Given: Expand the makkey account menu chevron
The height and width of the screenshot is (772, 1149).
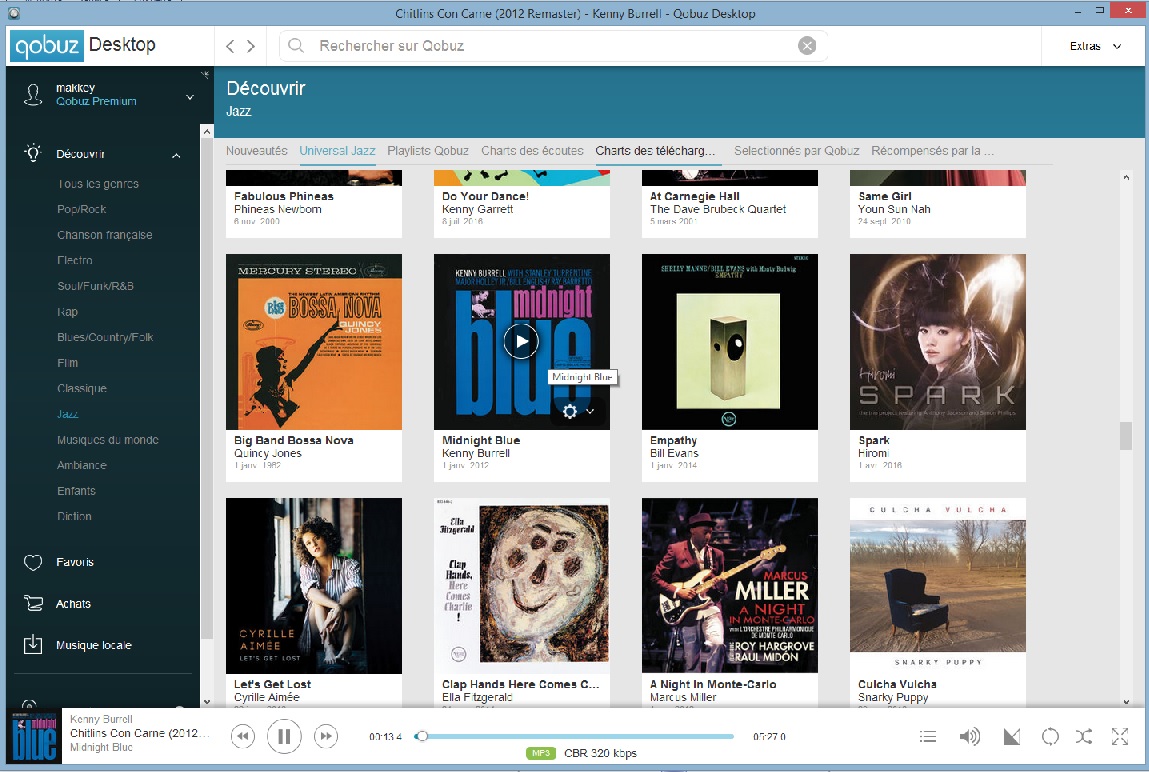Looking at the screenshot, I should point(190,97).
